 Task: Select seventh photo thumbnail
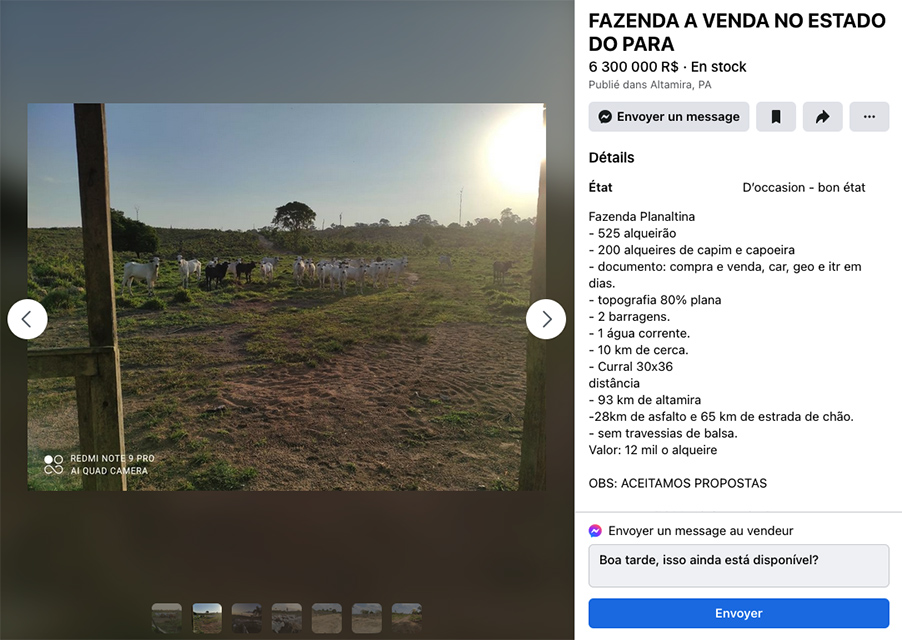407,618
